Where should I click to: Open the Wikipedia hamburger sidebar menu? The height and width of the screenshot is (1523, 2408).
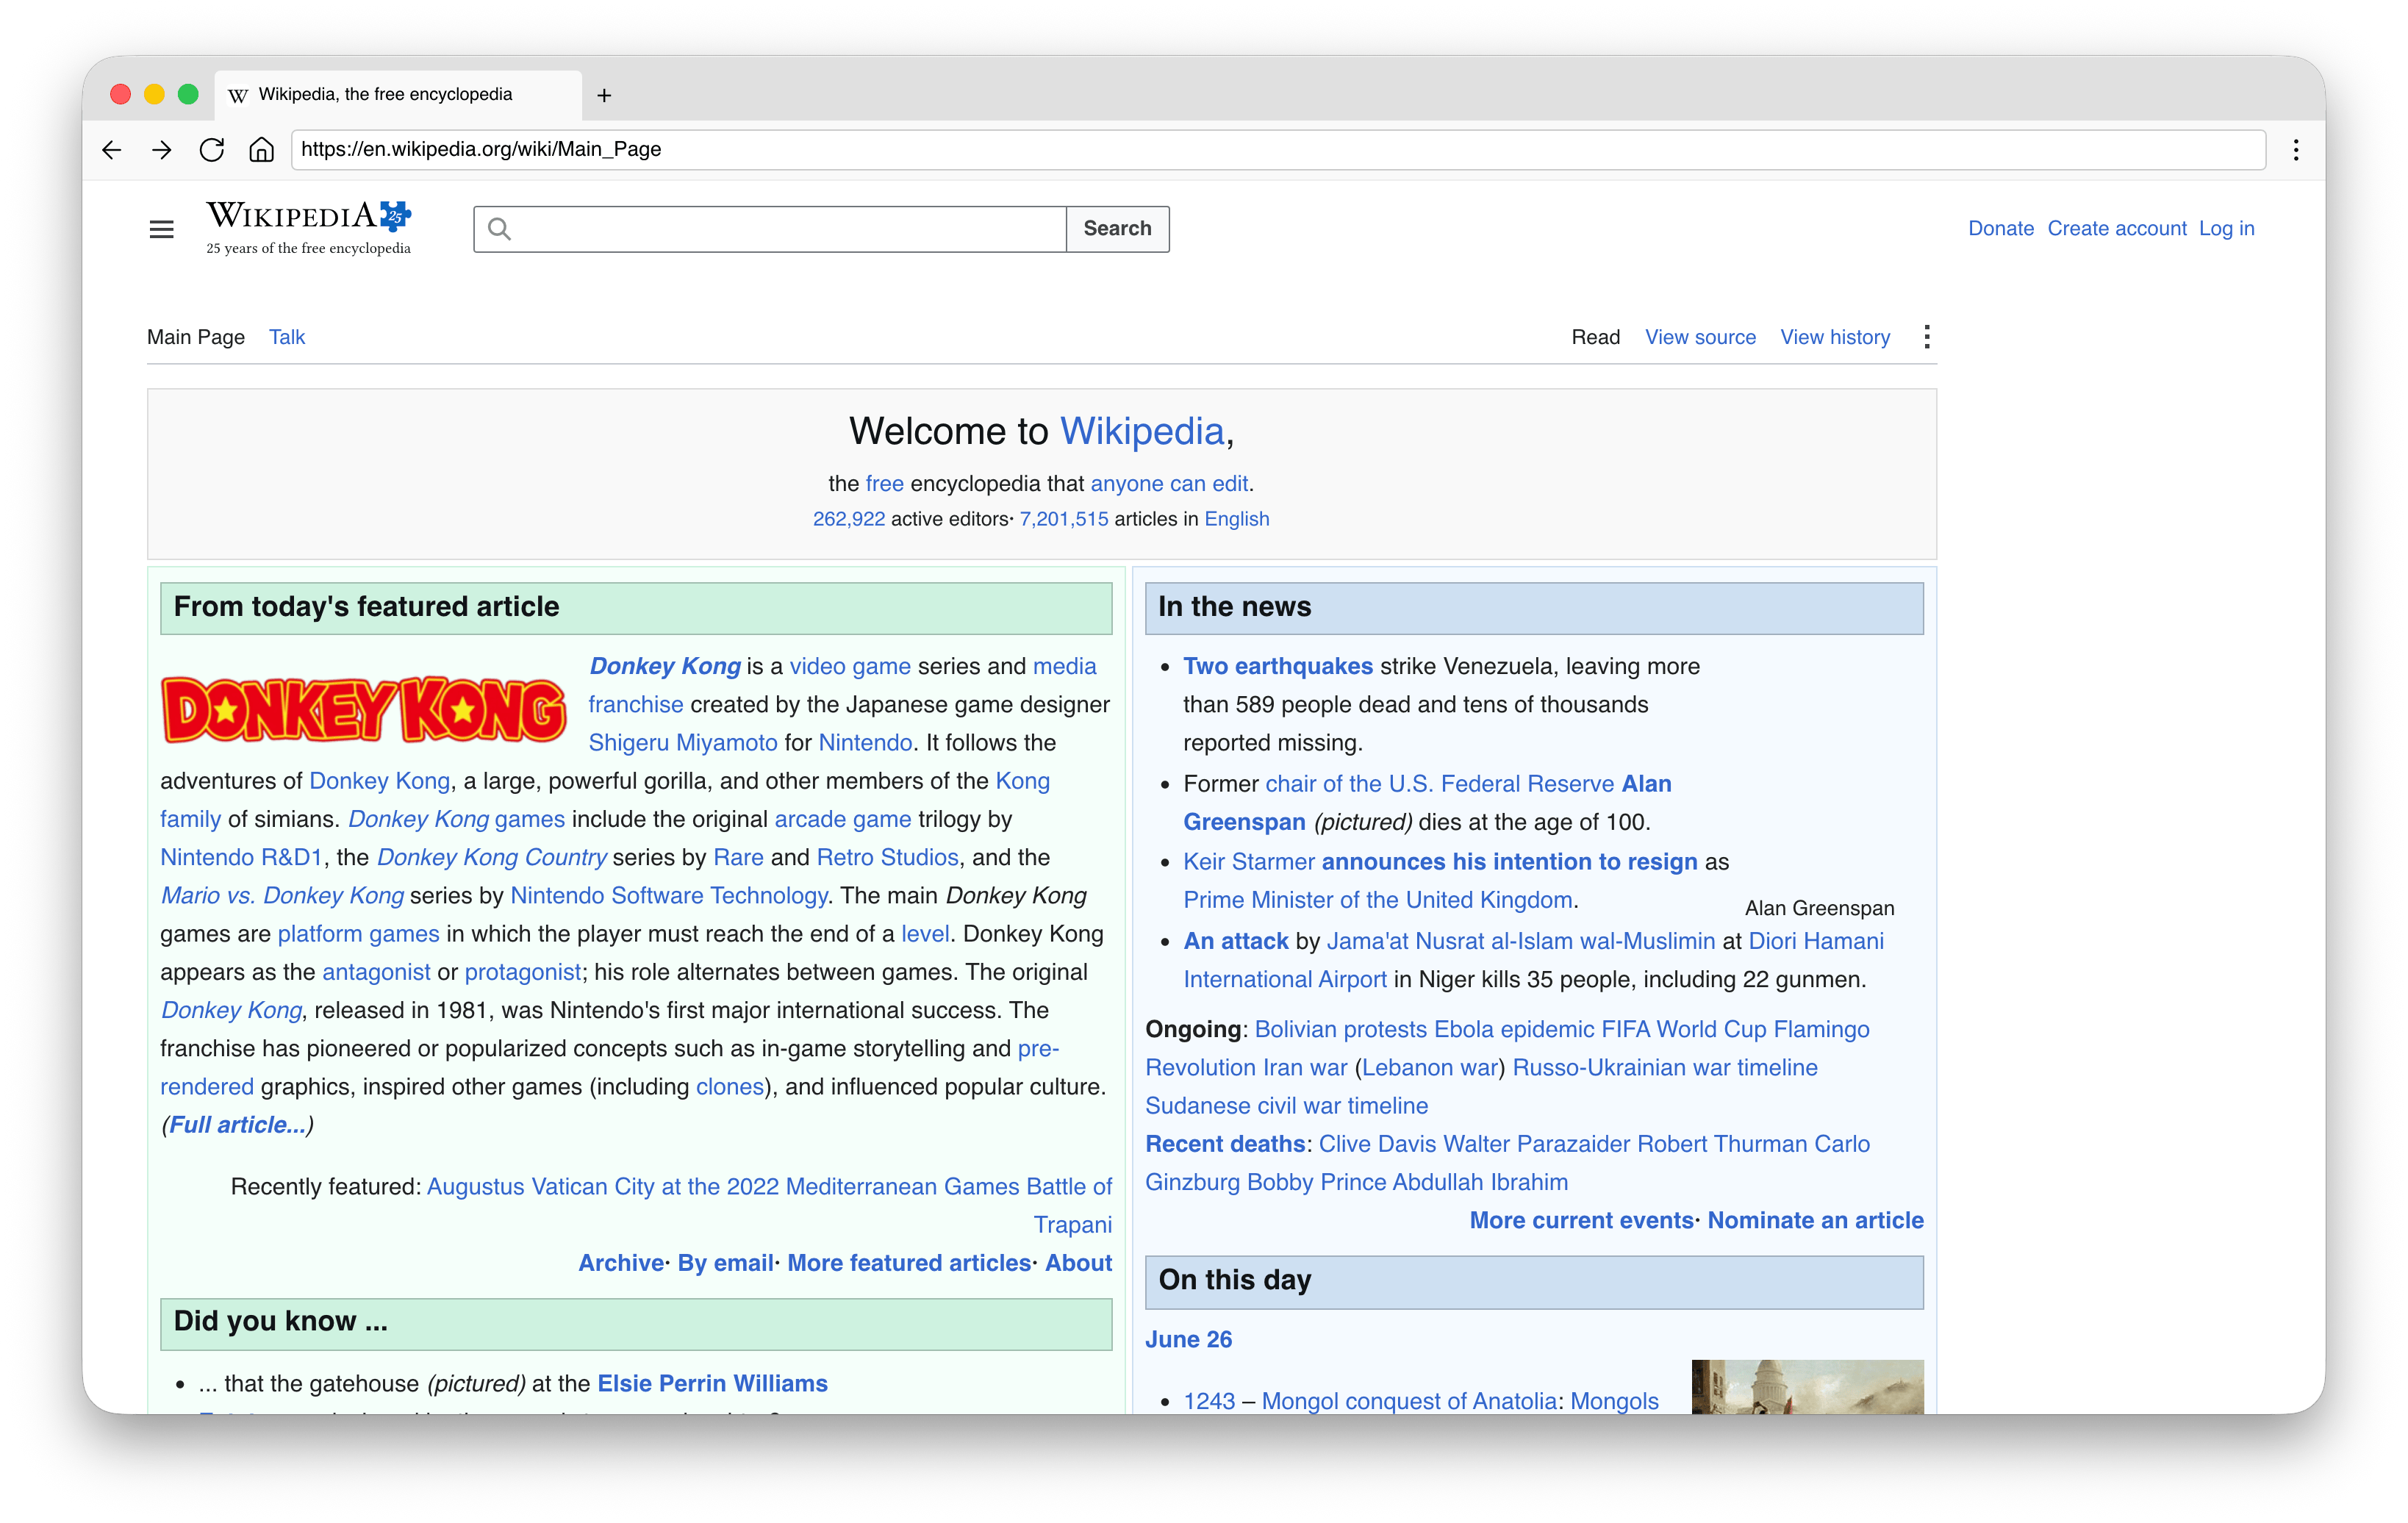pos(161,229)
